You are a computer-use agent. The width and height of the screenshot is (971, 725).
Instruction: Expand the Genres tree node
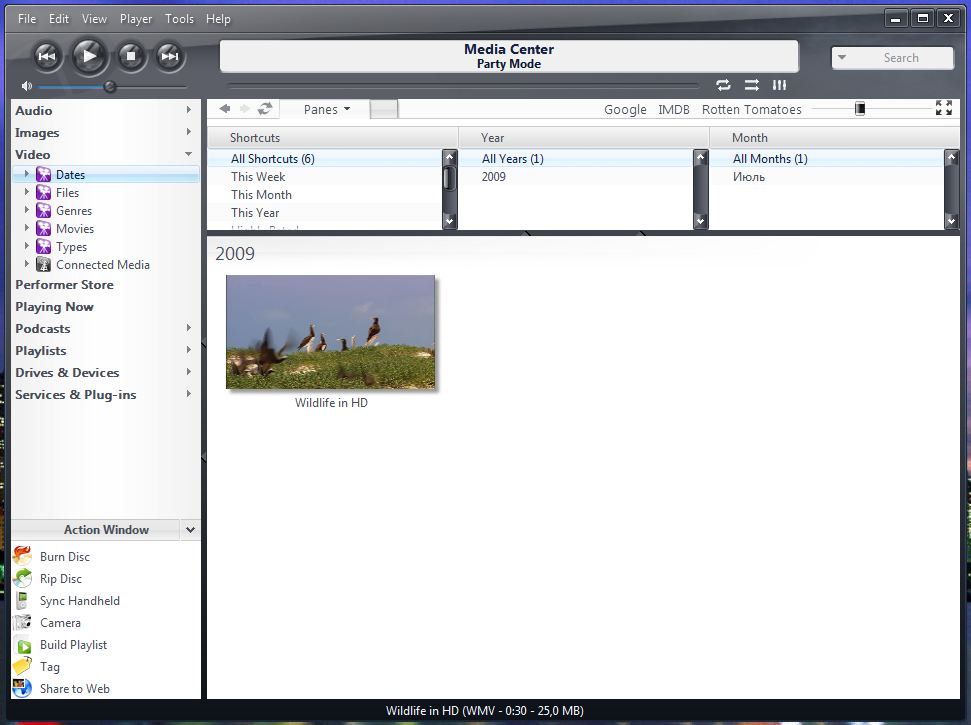tap(27, 210)
